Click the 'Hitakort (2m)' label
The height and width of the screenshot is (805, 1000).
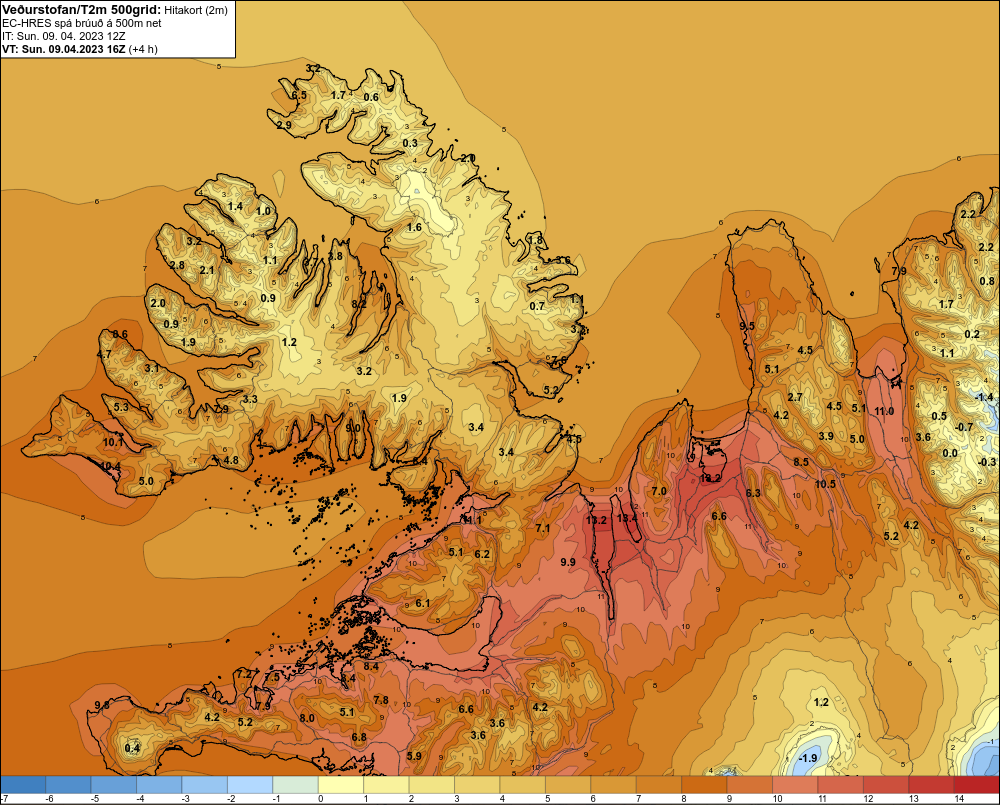point(196,10)
